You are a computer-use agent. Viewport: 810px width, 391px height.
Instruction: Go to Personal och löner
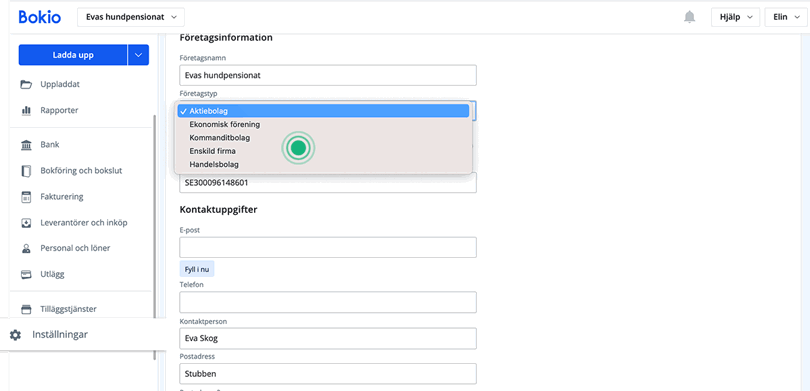(x=75, y=248)
